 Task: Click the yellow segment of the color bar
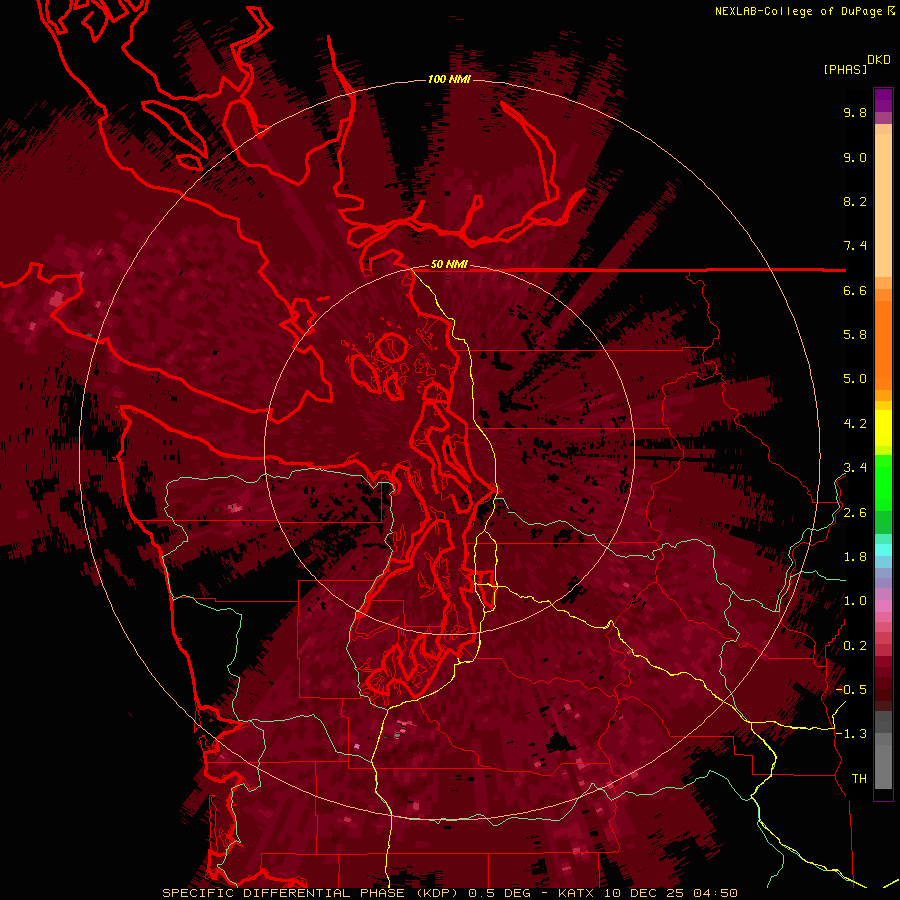coord(883,428)
